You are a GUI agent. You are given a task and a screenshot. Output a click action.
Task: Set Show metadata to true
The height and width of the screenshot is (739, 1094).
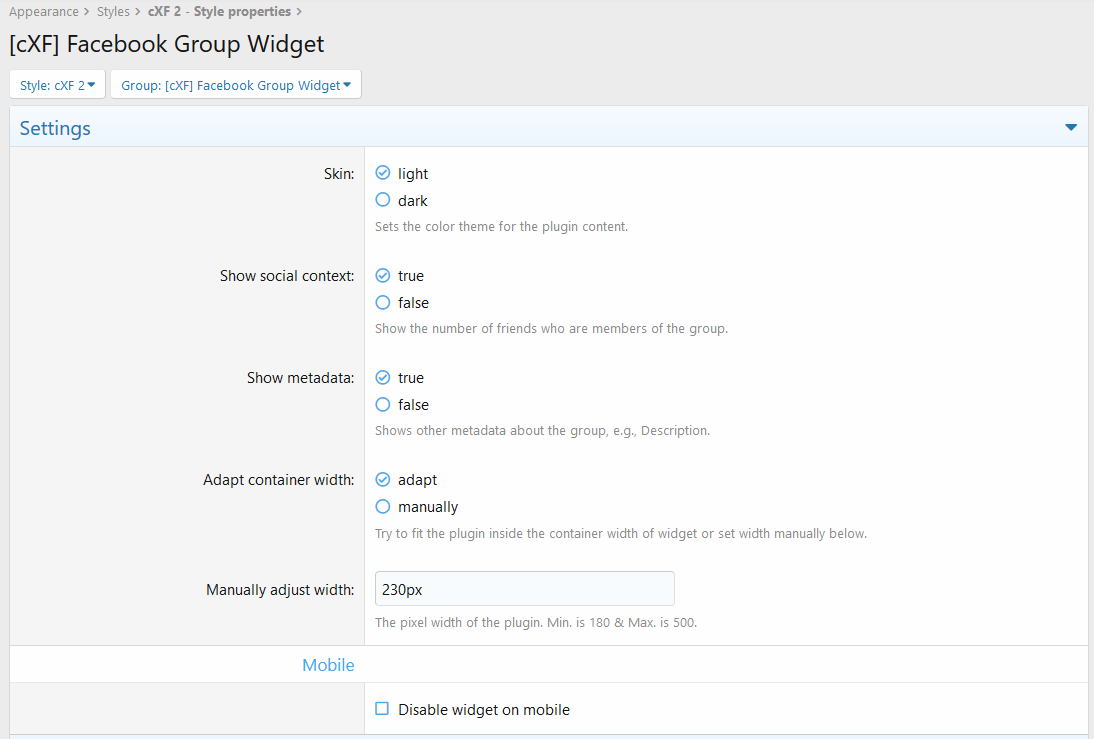coord(383,377)
